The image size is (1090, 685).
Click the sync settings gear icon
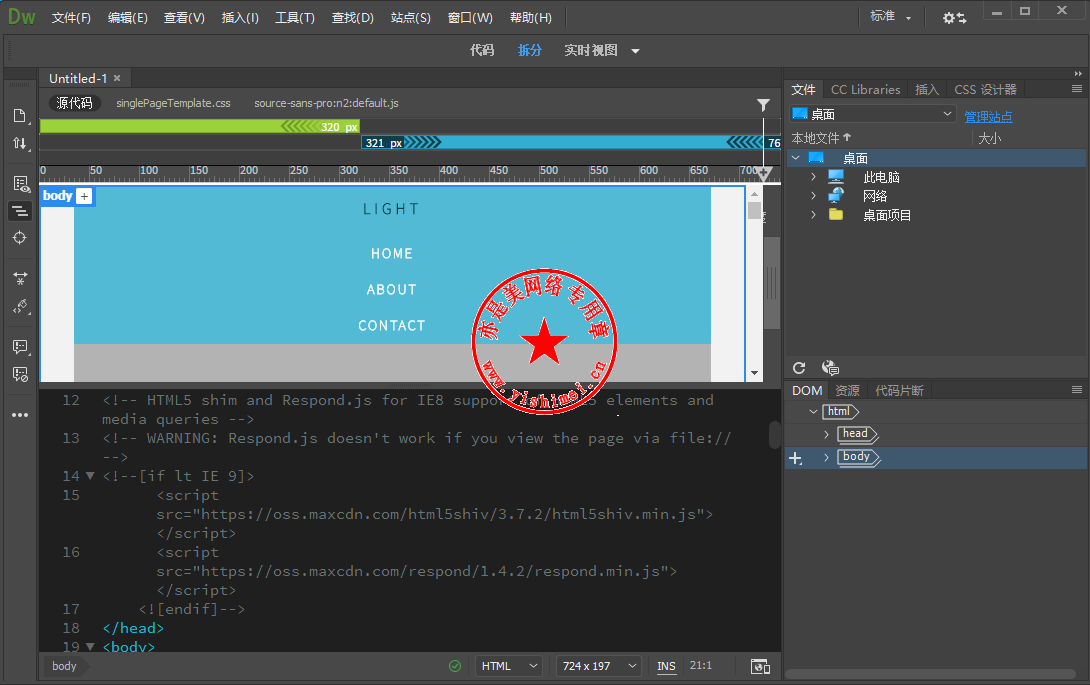[x=954, y=17]
